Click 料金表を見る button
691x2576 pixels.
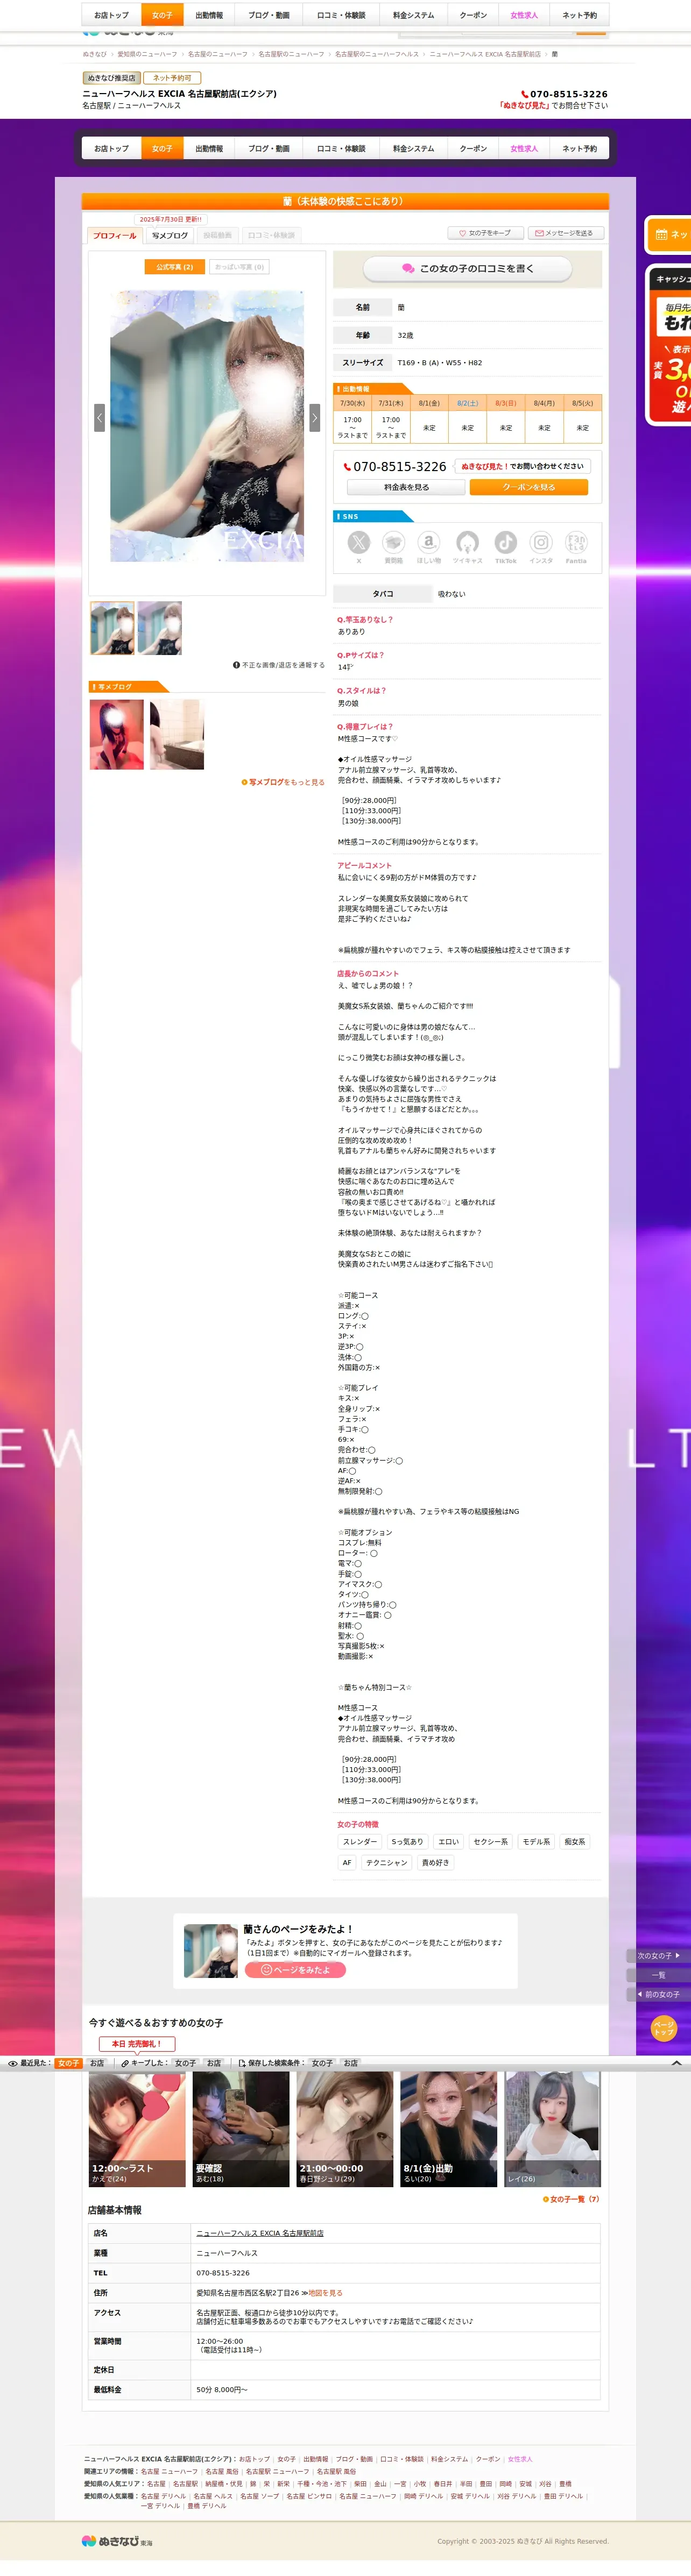(406, 487)
